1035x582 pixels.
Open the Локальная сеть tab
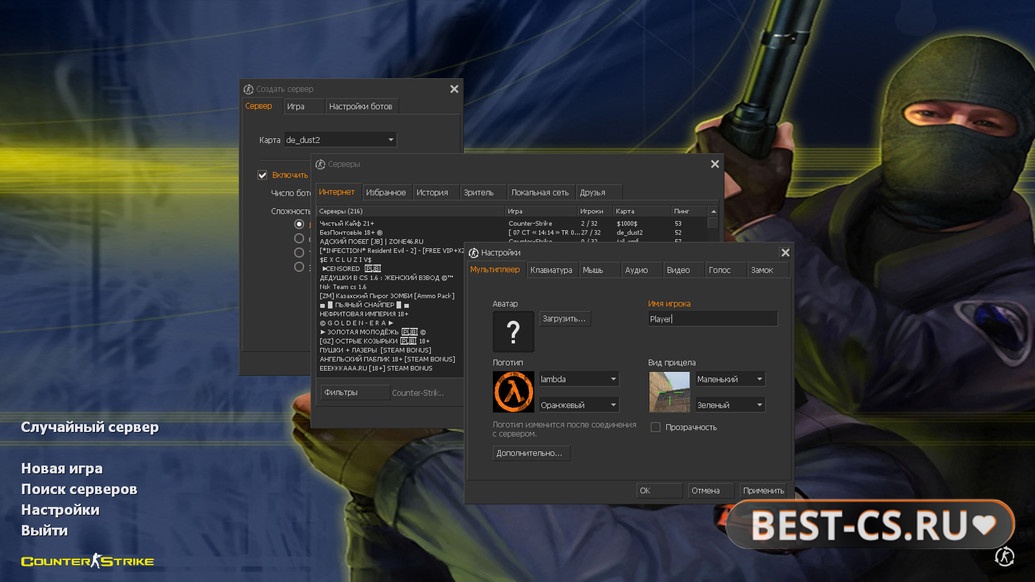tap(539, 193)
